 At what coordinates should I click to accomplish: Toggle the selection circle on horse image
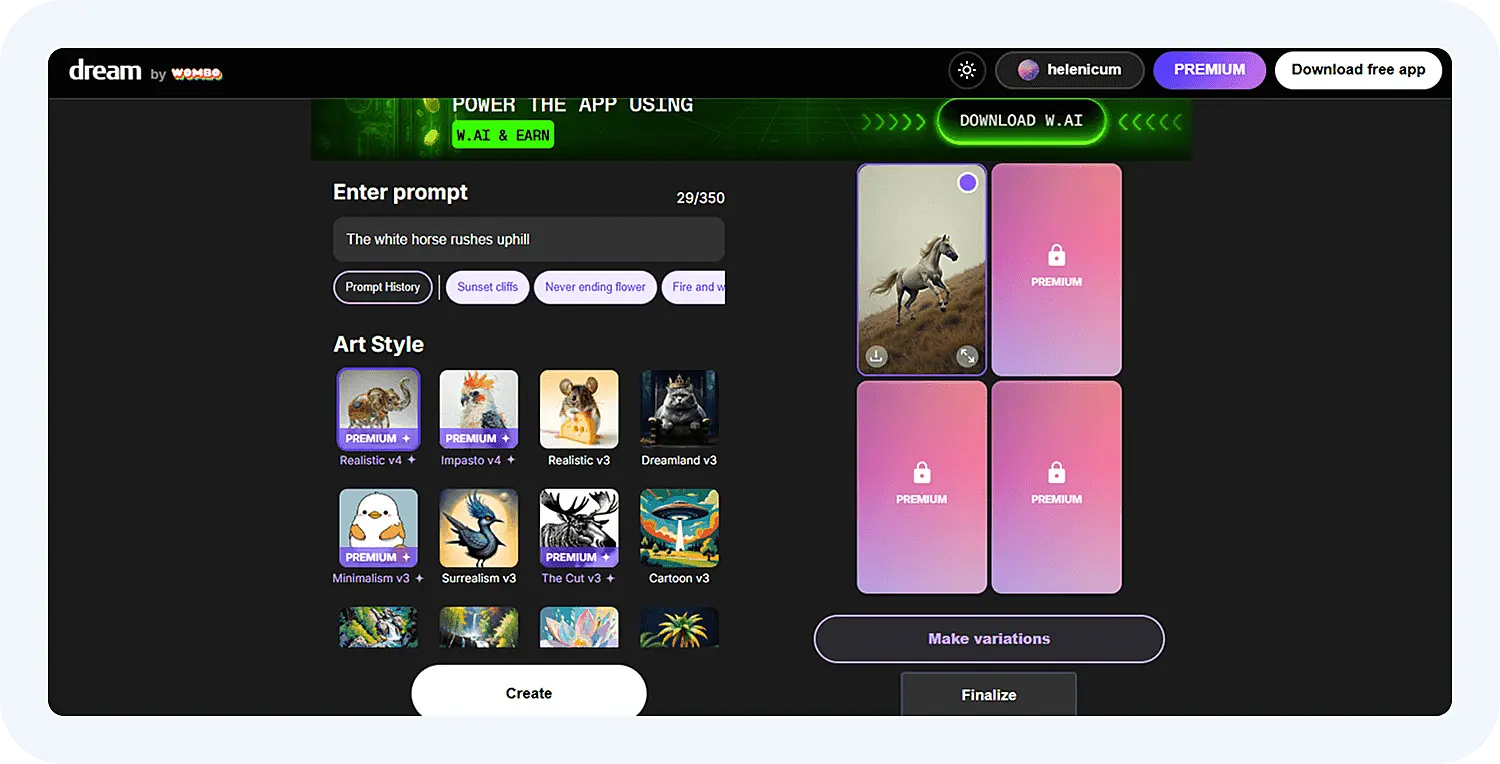(967, 183)
